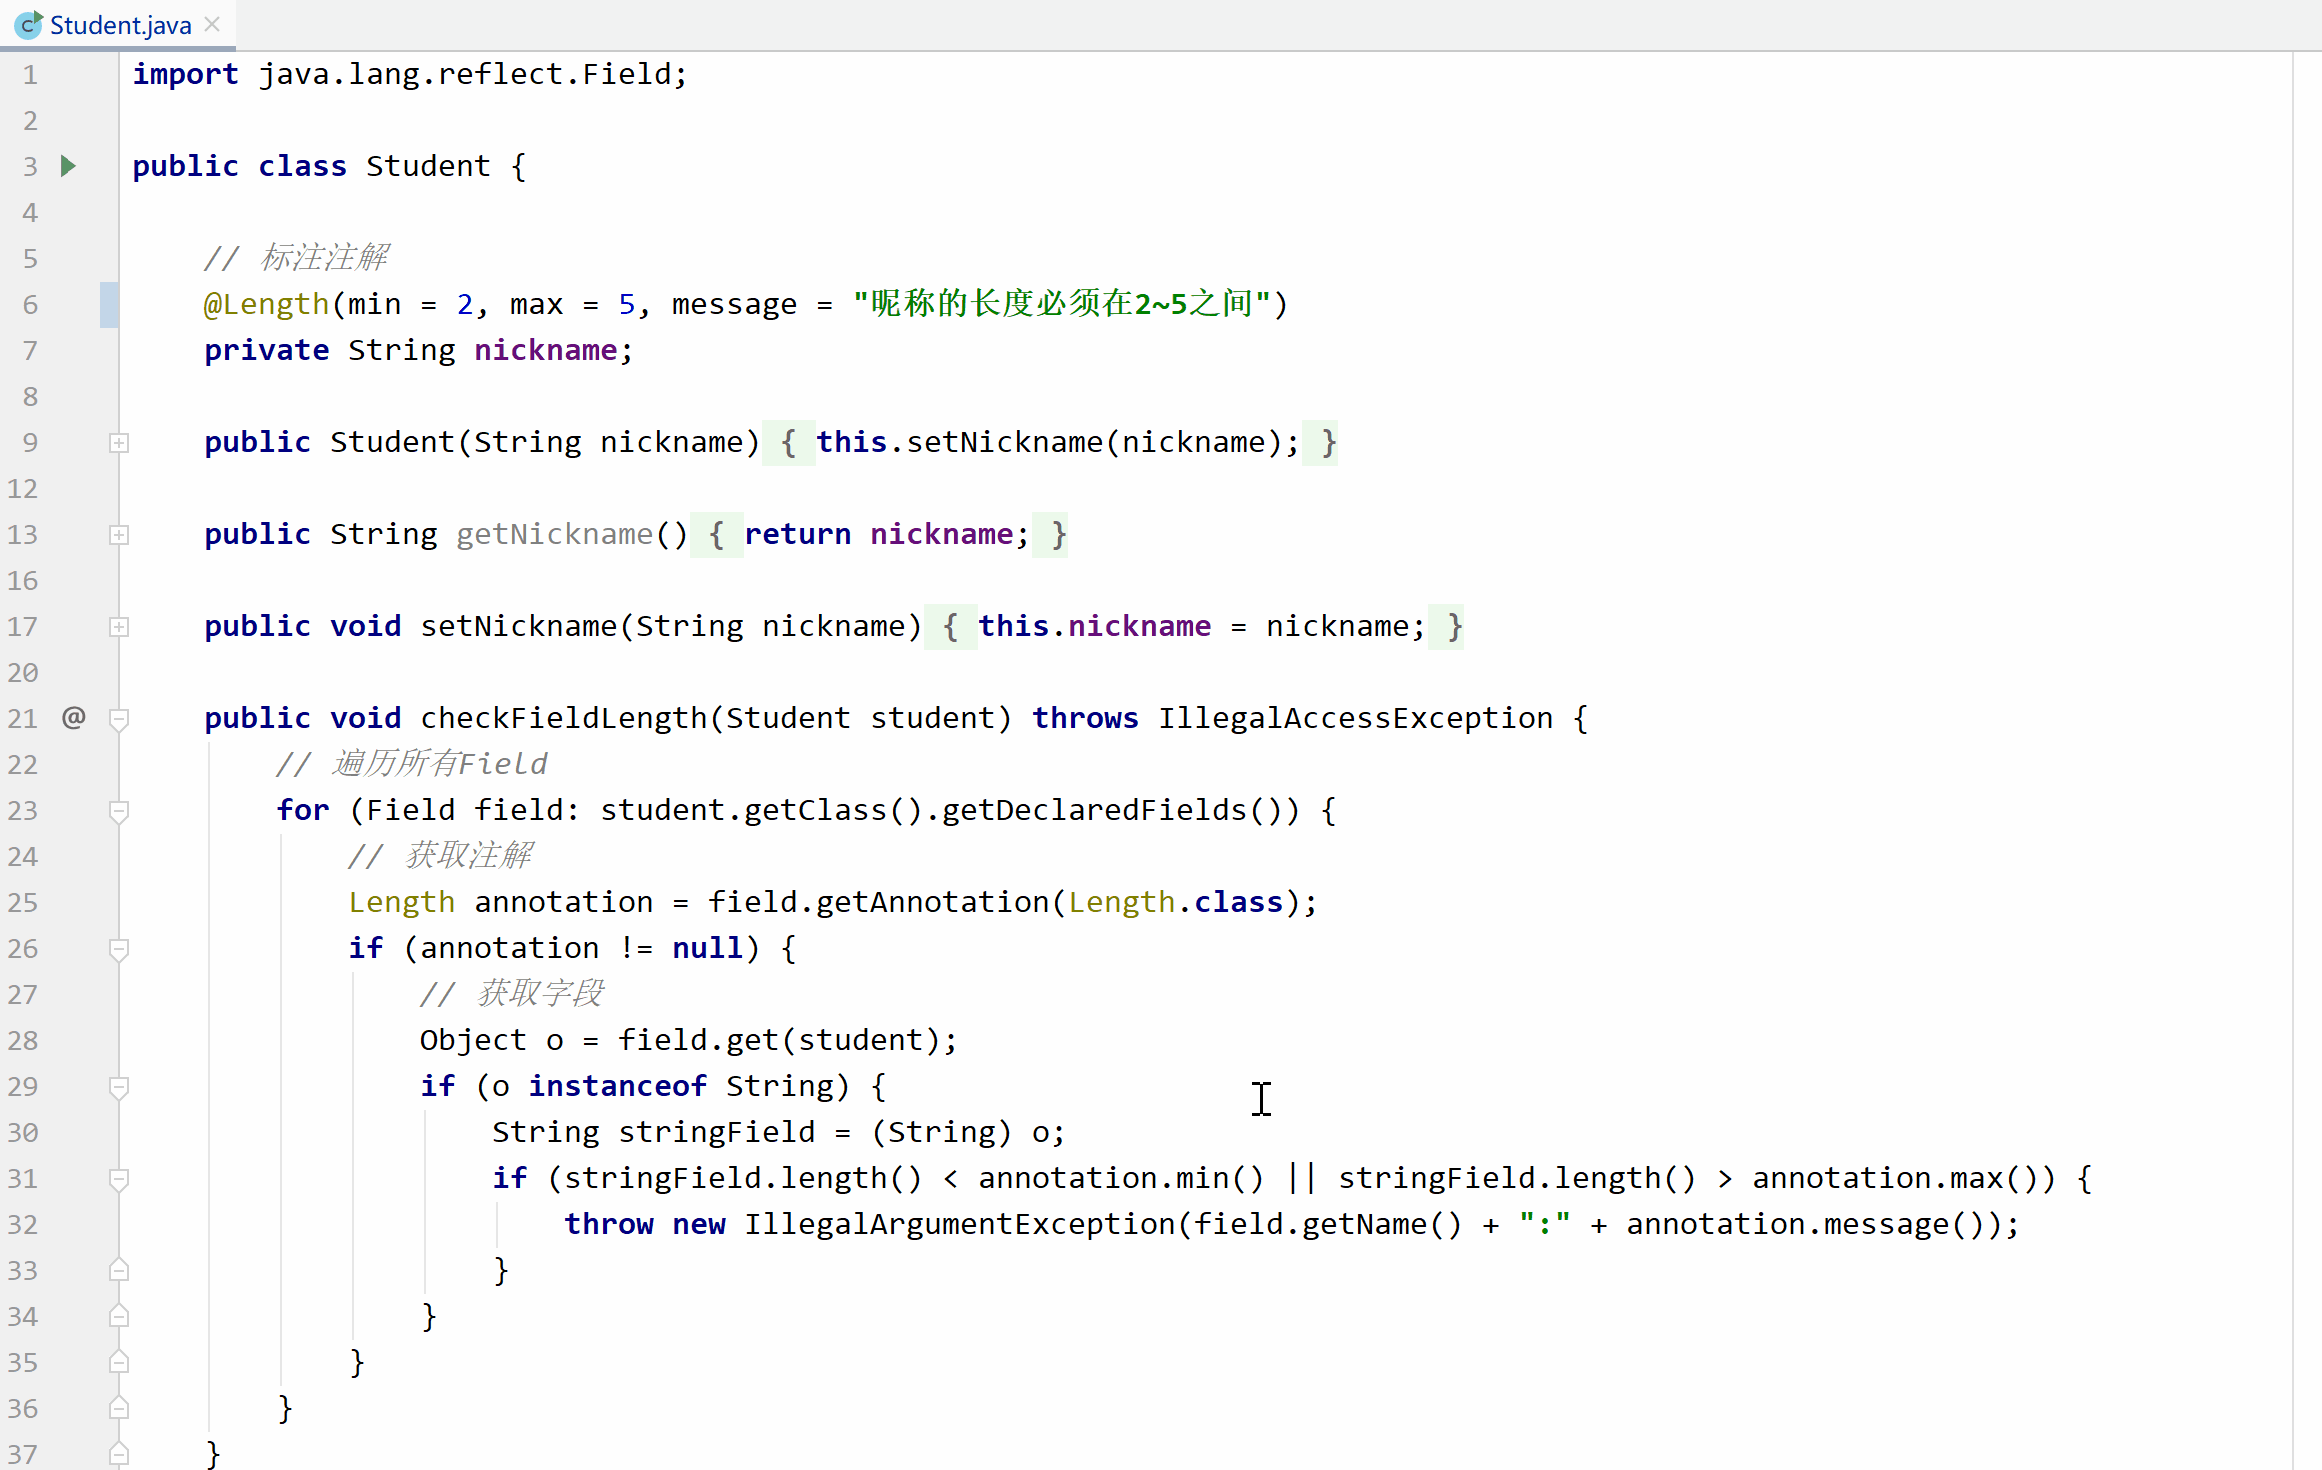
Task: Collapse the stringField.length check fold marker
Action: click(119, 1179)
